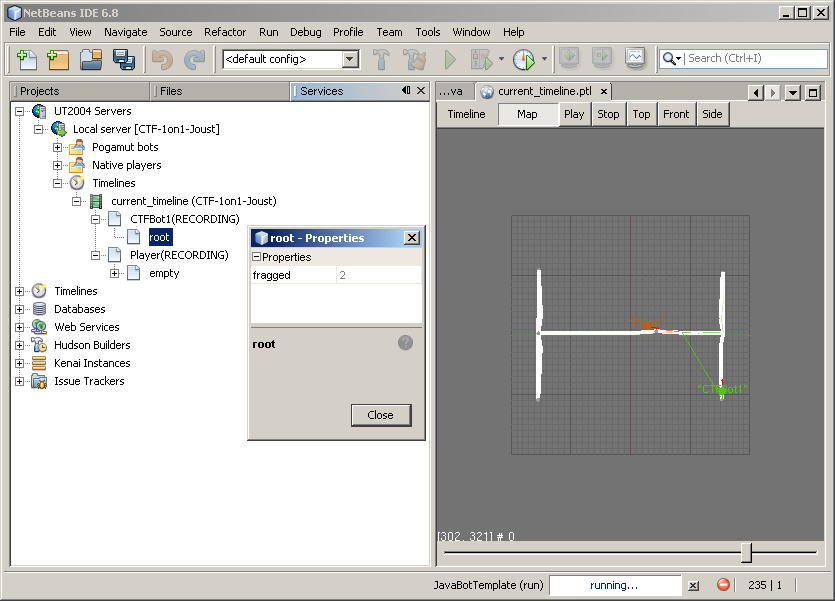Maximize the editor window icon
The height and width of the screenshot is (601, 835).
coord(813,93)
